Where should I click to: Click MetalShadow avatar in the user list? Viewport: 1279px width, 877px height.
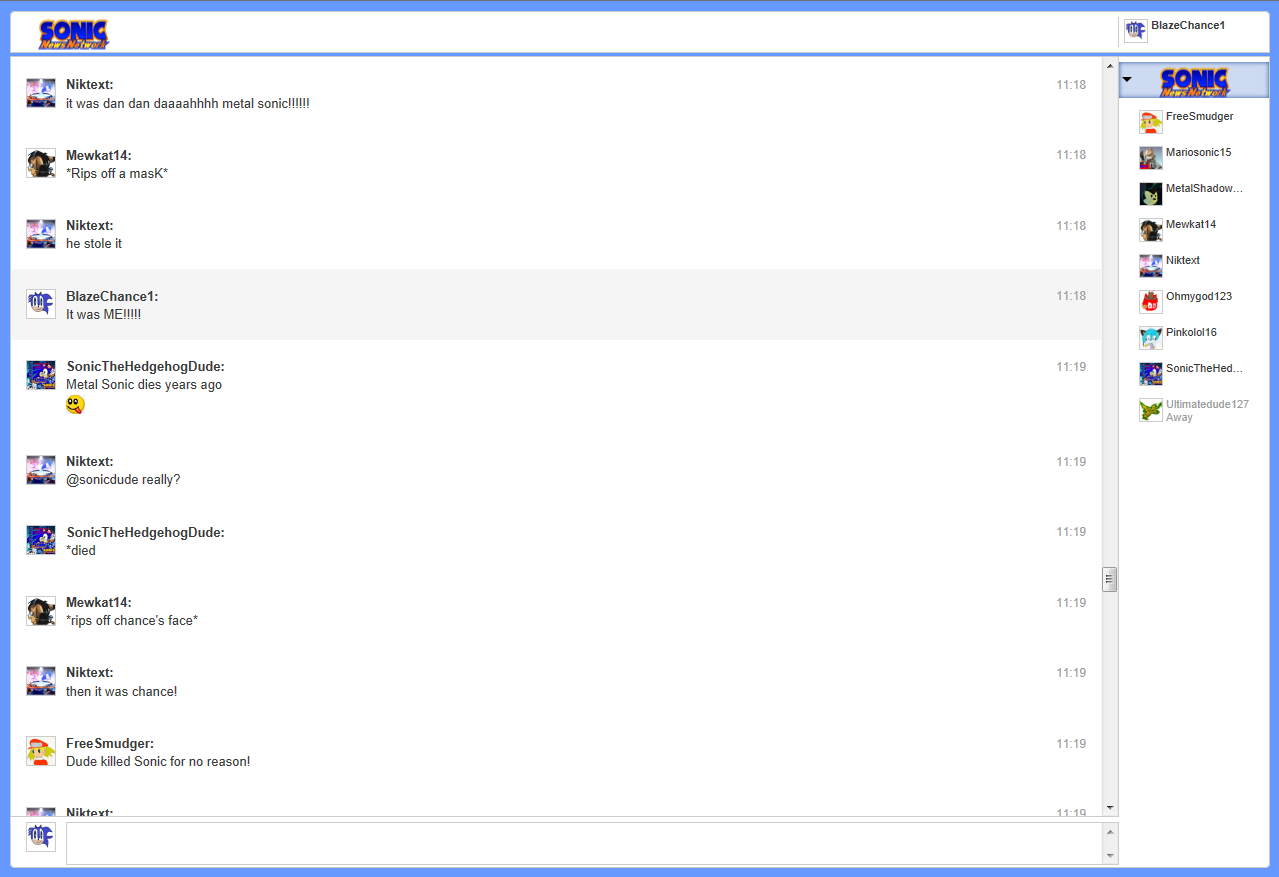(x=1150, y=194)
